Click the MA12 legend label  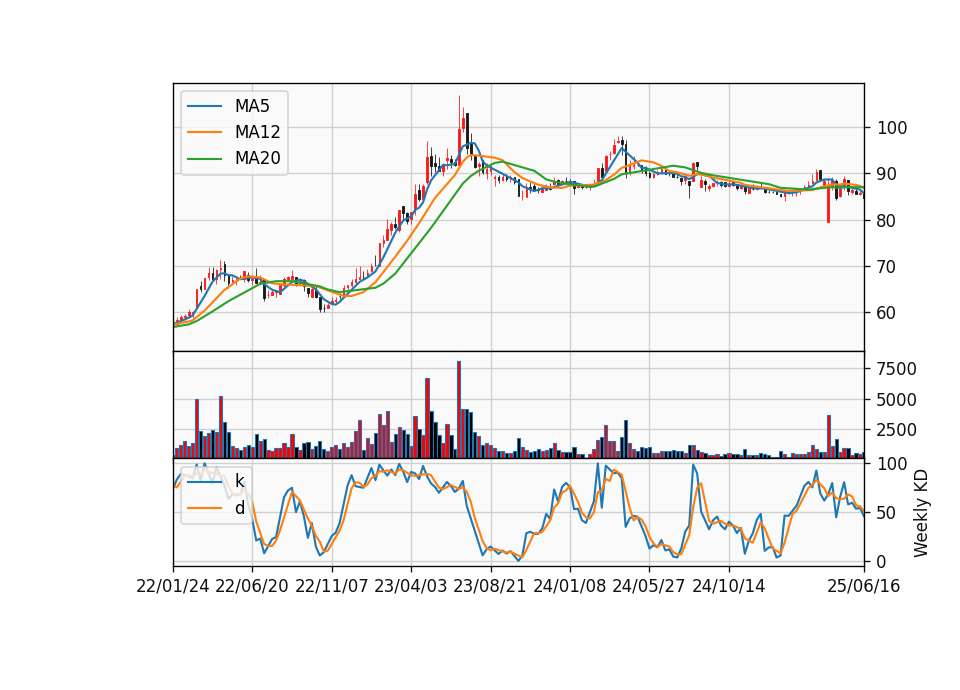257,132
